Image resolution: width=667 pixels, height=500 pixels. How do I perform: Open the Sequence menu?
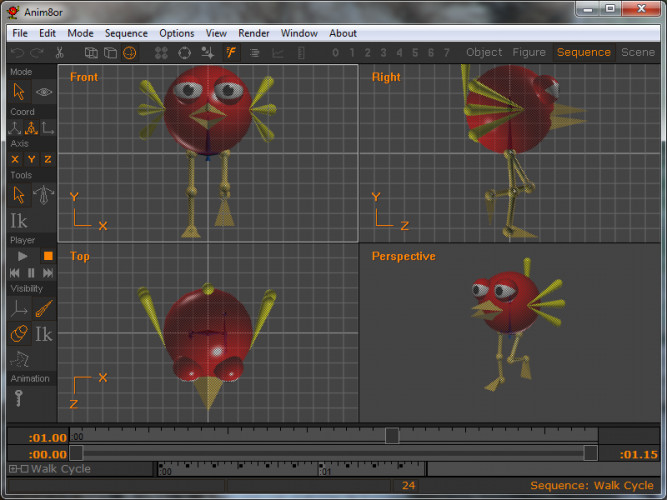[x=126, y=33]
